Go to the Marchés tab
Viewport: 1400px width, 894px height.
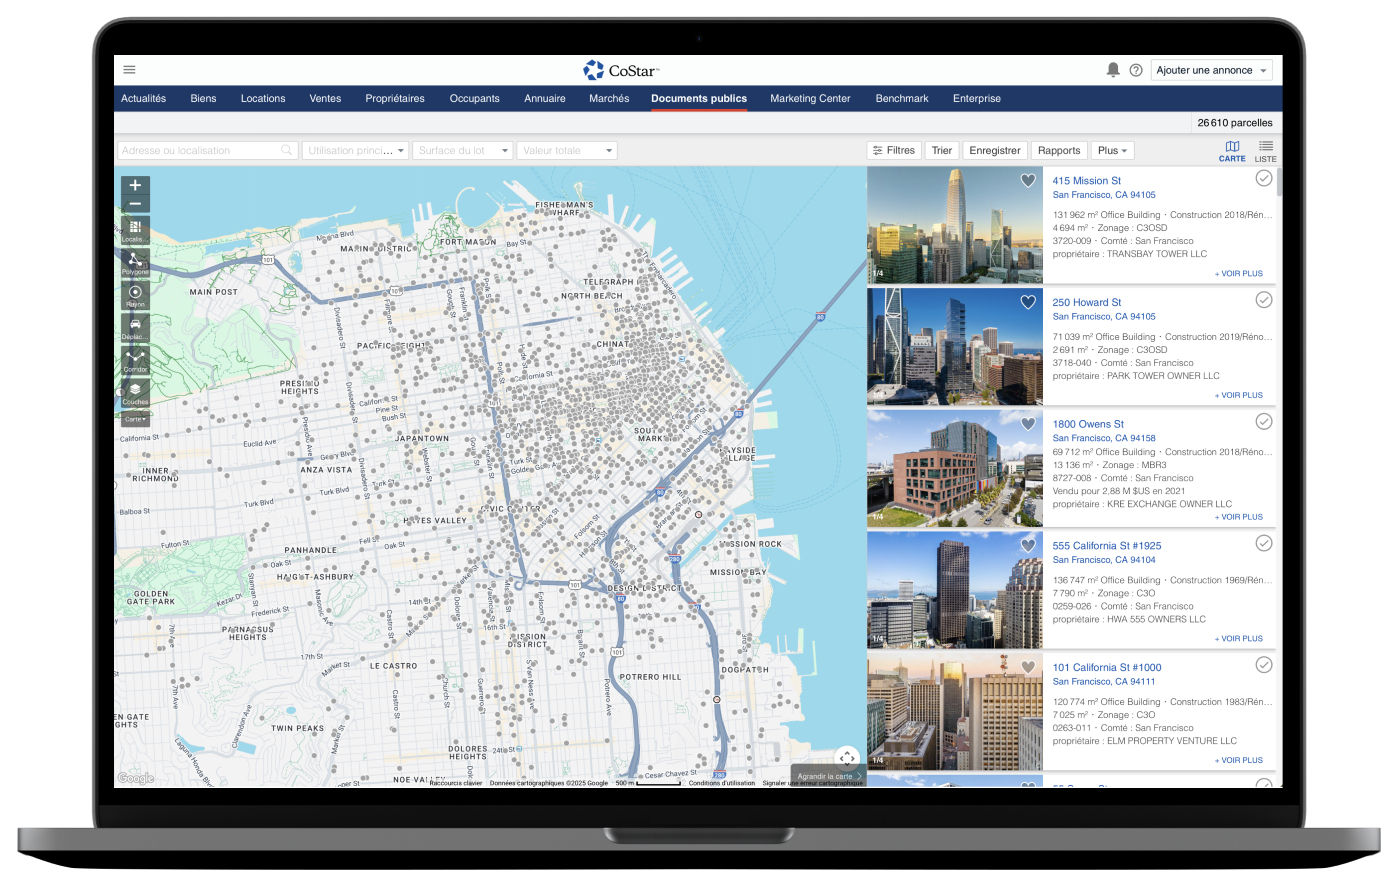[x=609, y=99]
